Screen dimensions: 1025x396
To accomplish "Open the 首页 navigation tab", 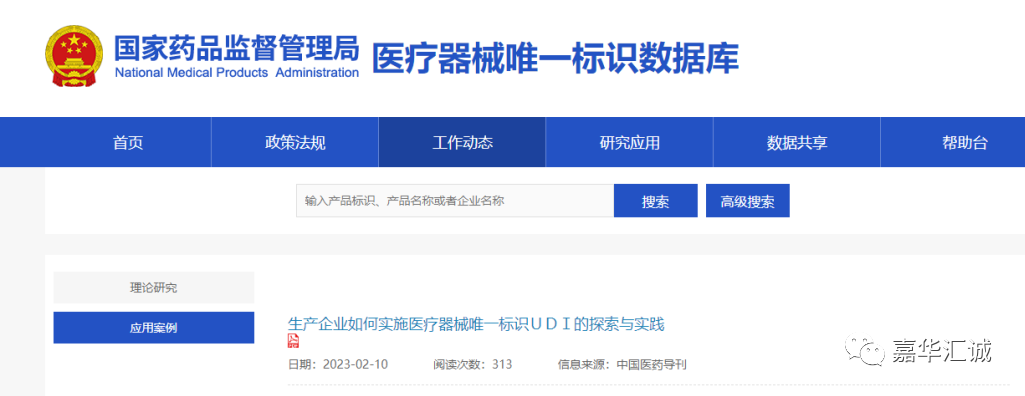I will pyautogui.click(x=127, y=142).
